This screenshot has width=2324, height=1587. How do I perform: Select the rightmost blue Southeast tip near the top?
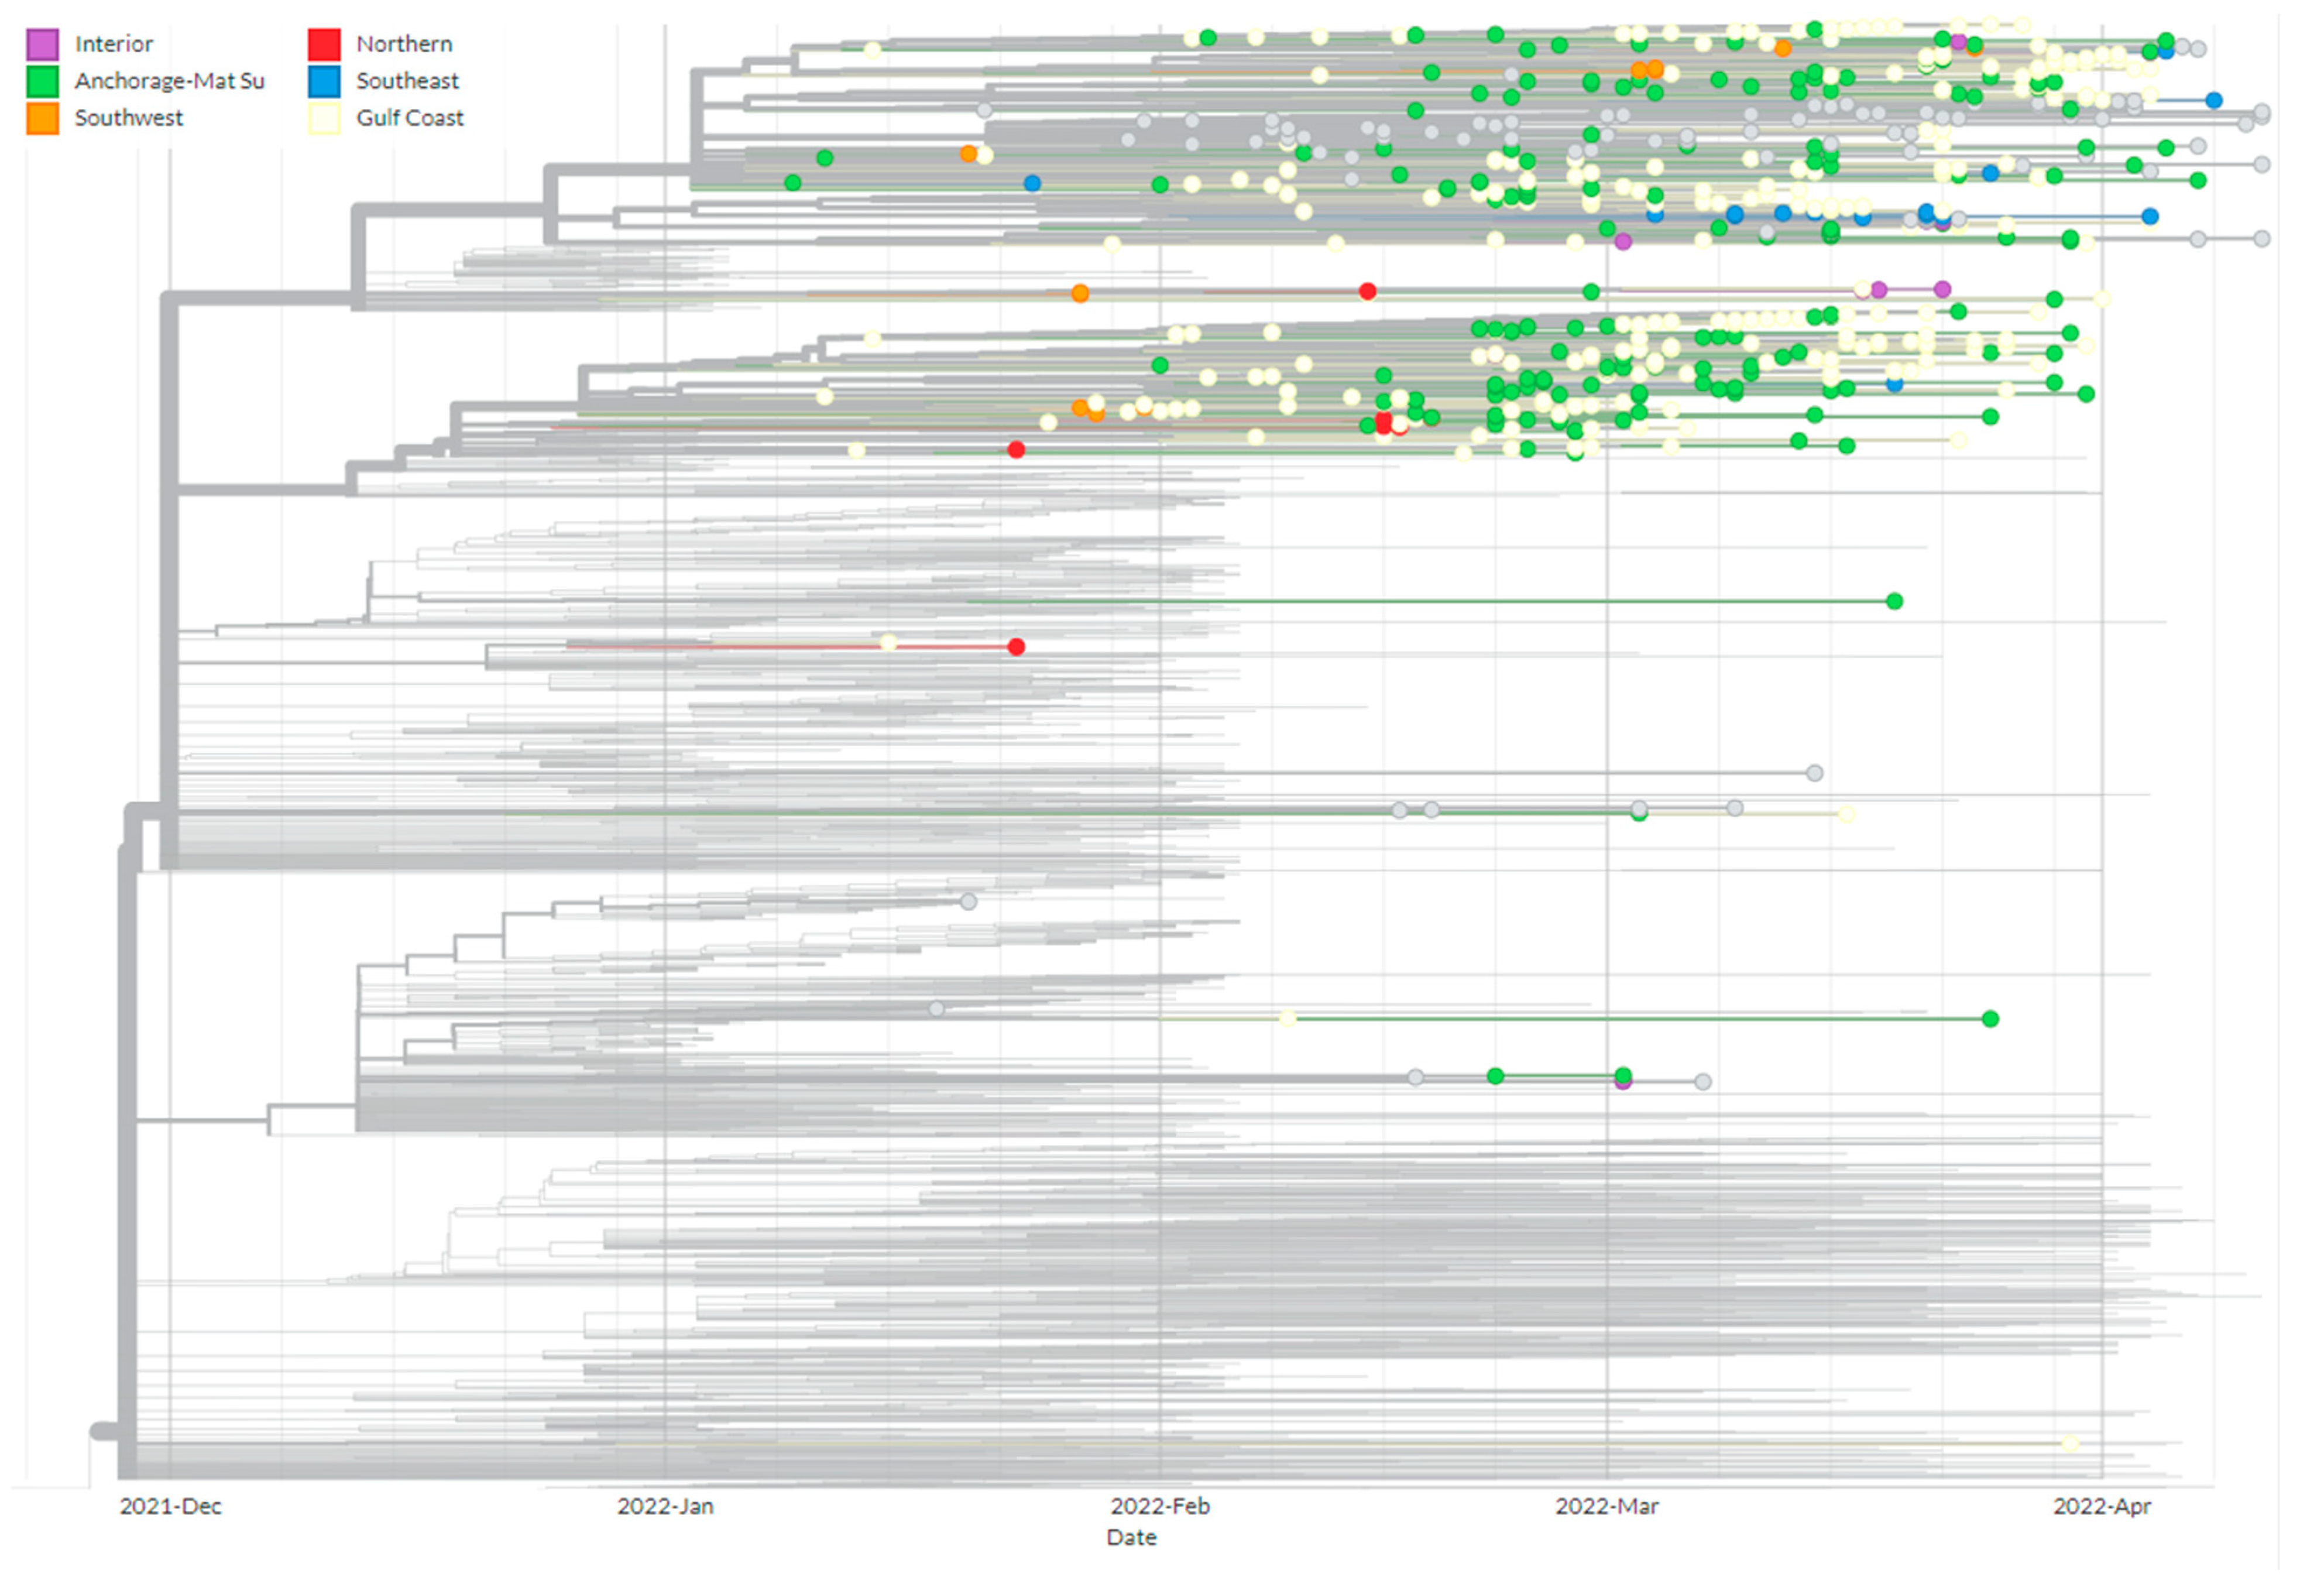tap(2214, 100)
